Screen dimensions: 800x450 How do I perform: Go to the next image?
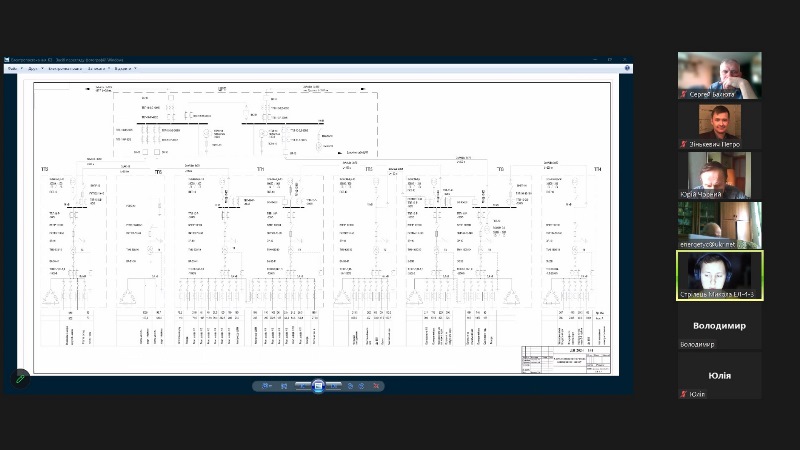[x=334, y=386]
